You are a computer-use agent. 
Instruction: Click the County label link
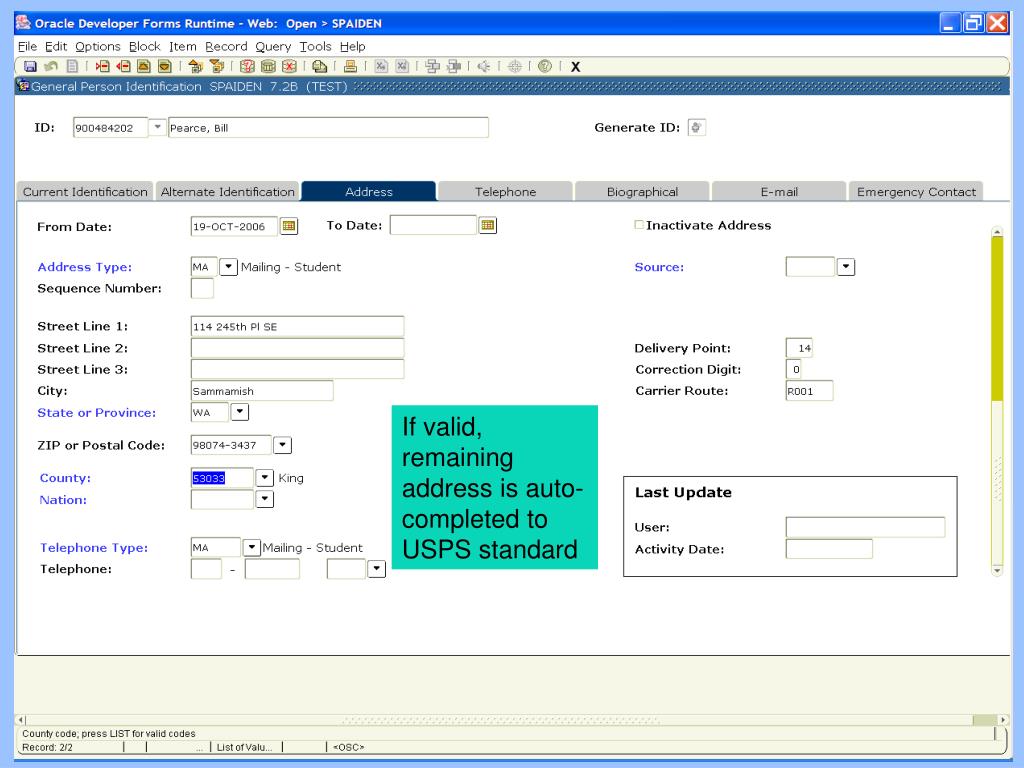pos(65,477)
